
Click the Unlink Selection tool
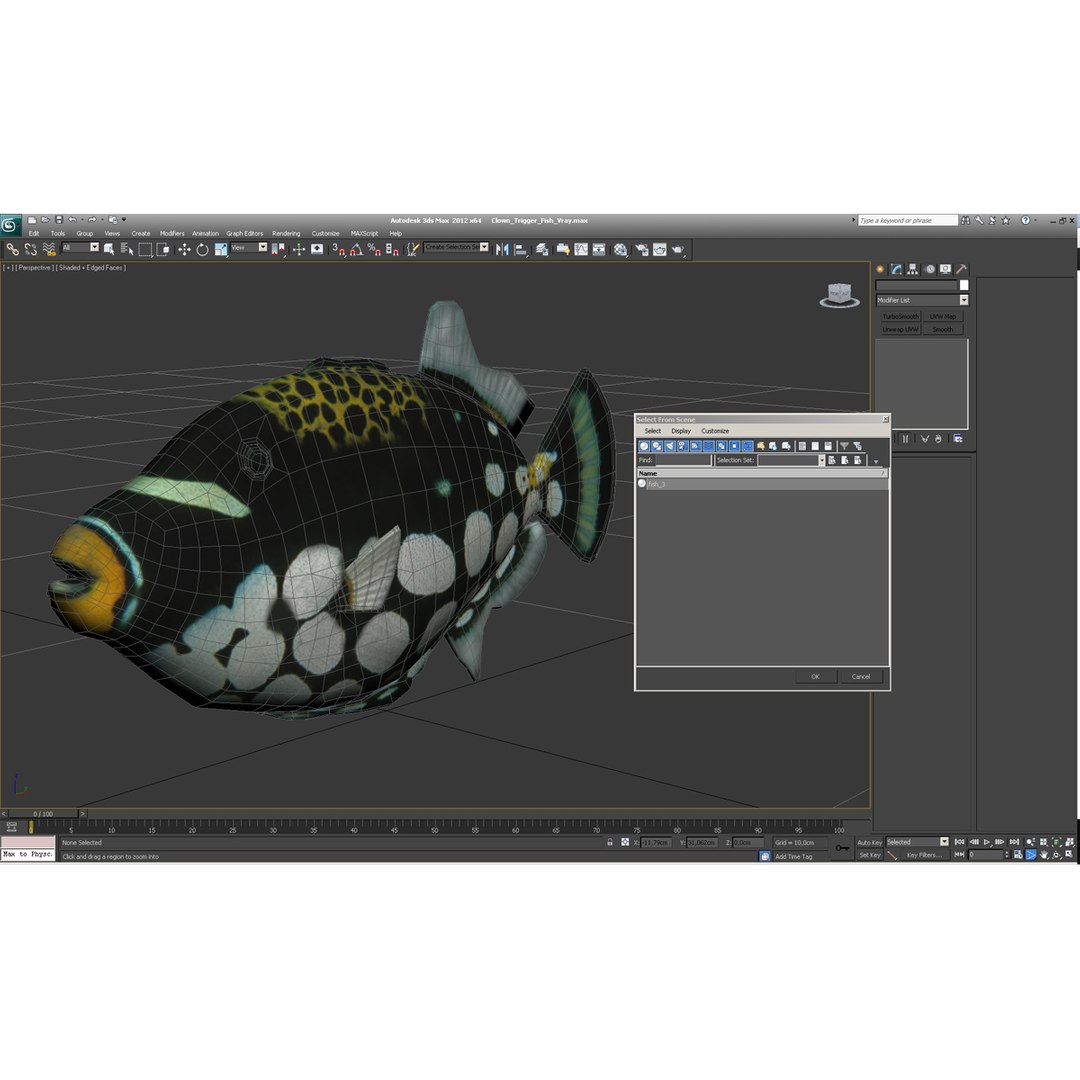click(30, 249)
